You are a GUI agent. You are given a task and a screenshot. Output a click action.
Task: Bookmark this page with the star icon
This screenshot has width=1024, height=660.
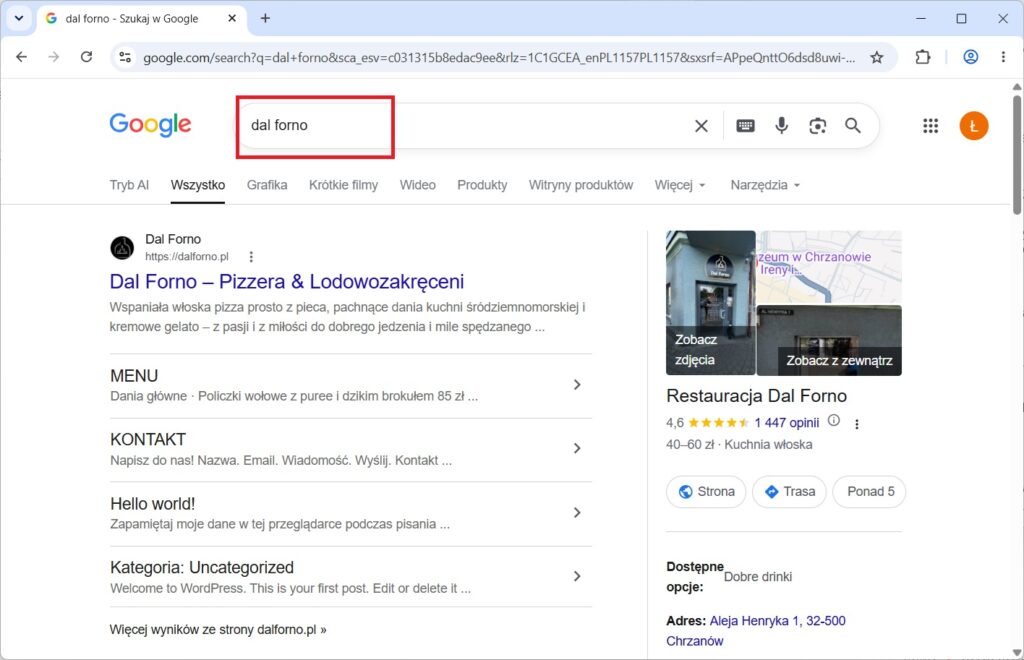pyautogui.click(x=876, y=57)
